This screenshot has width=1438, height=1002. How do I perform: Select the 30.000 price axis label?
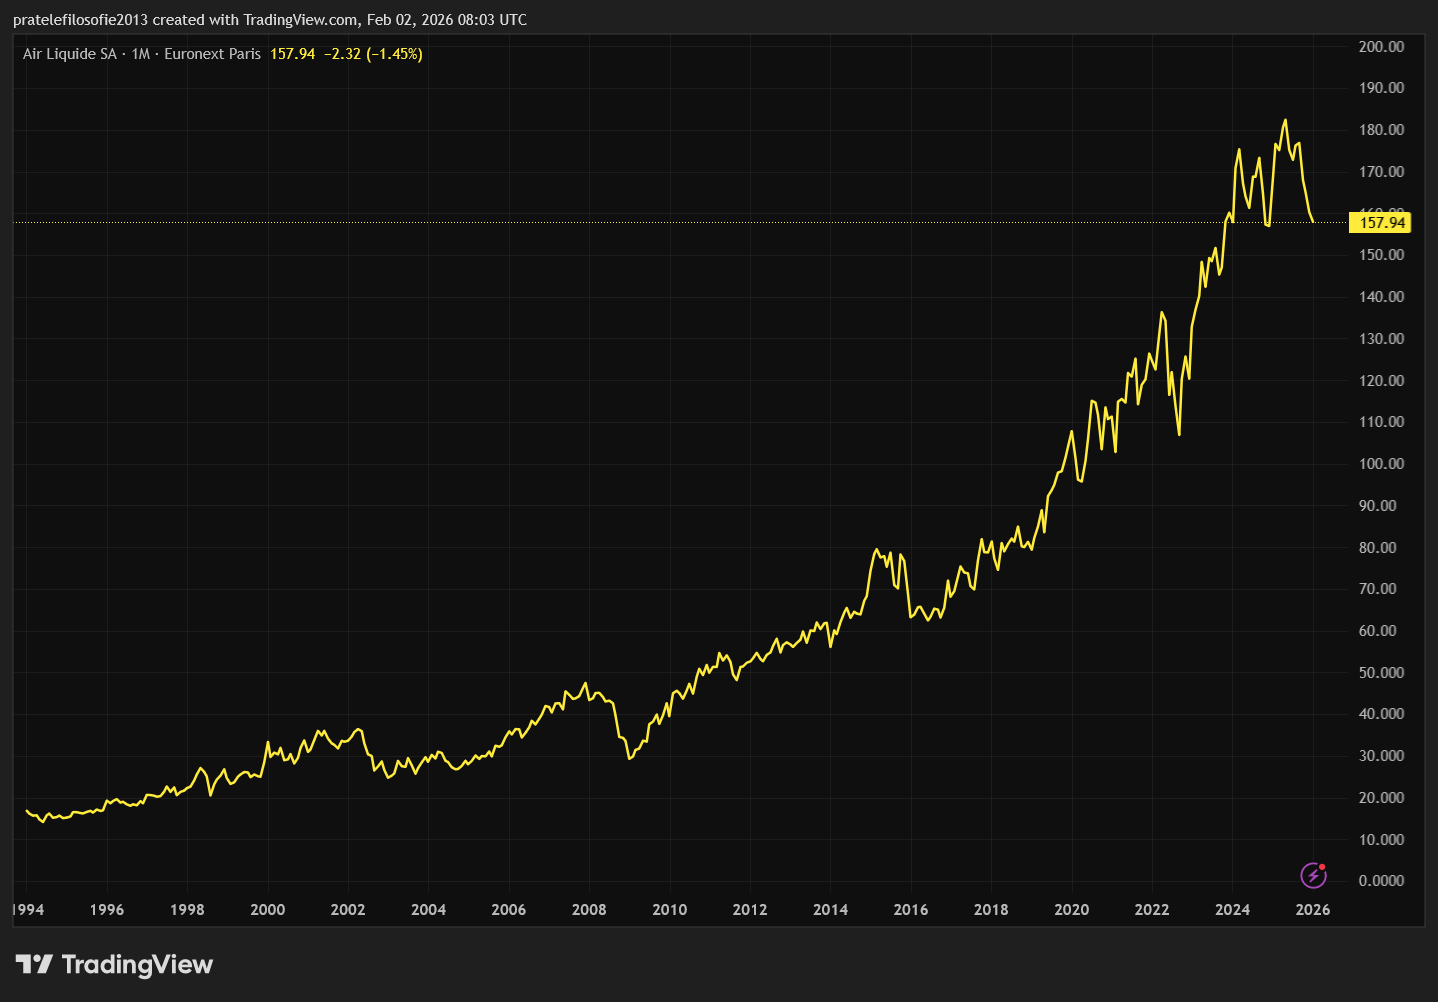(1381, 756)
